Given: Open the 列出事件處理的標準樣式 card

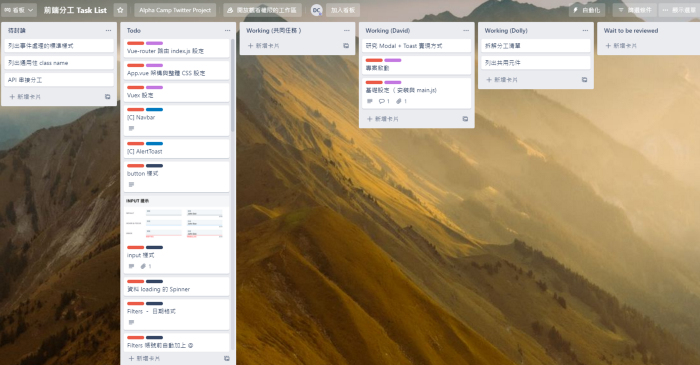Looking at the screenshot, I should (59, 46).
